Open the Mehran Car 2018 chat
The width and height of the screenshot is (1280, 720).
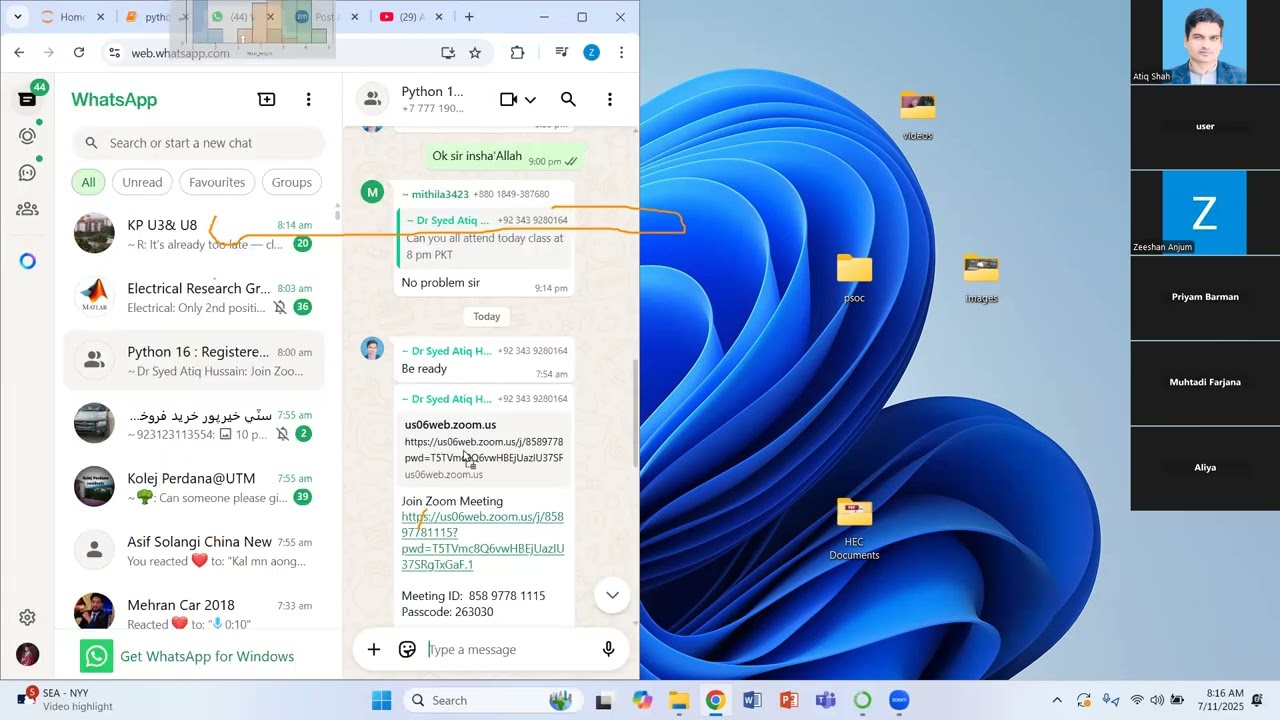coord(194,613)
